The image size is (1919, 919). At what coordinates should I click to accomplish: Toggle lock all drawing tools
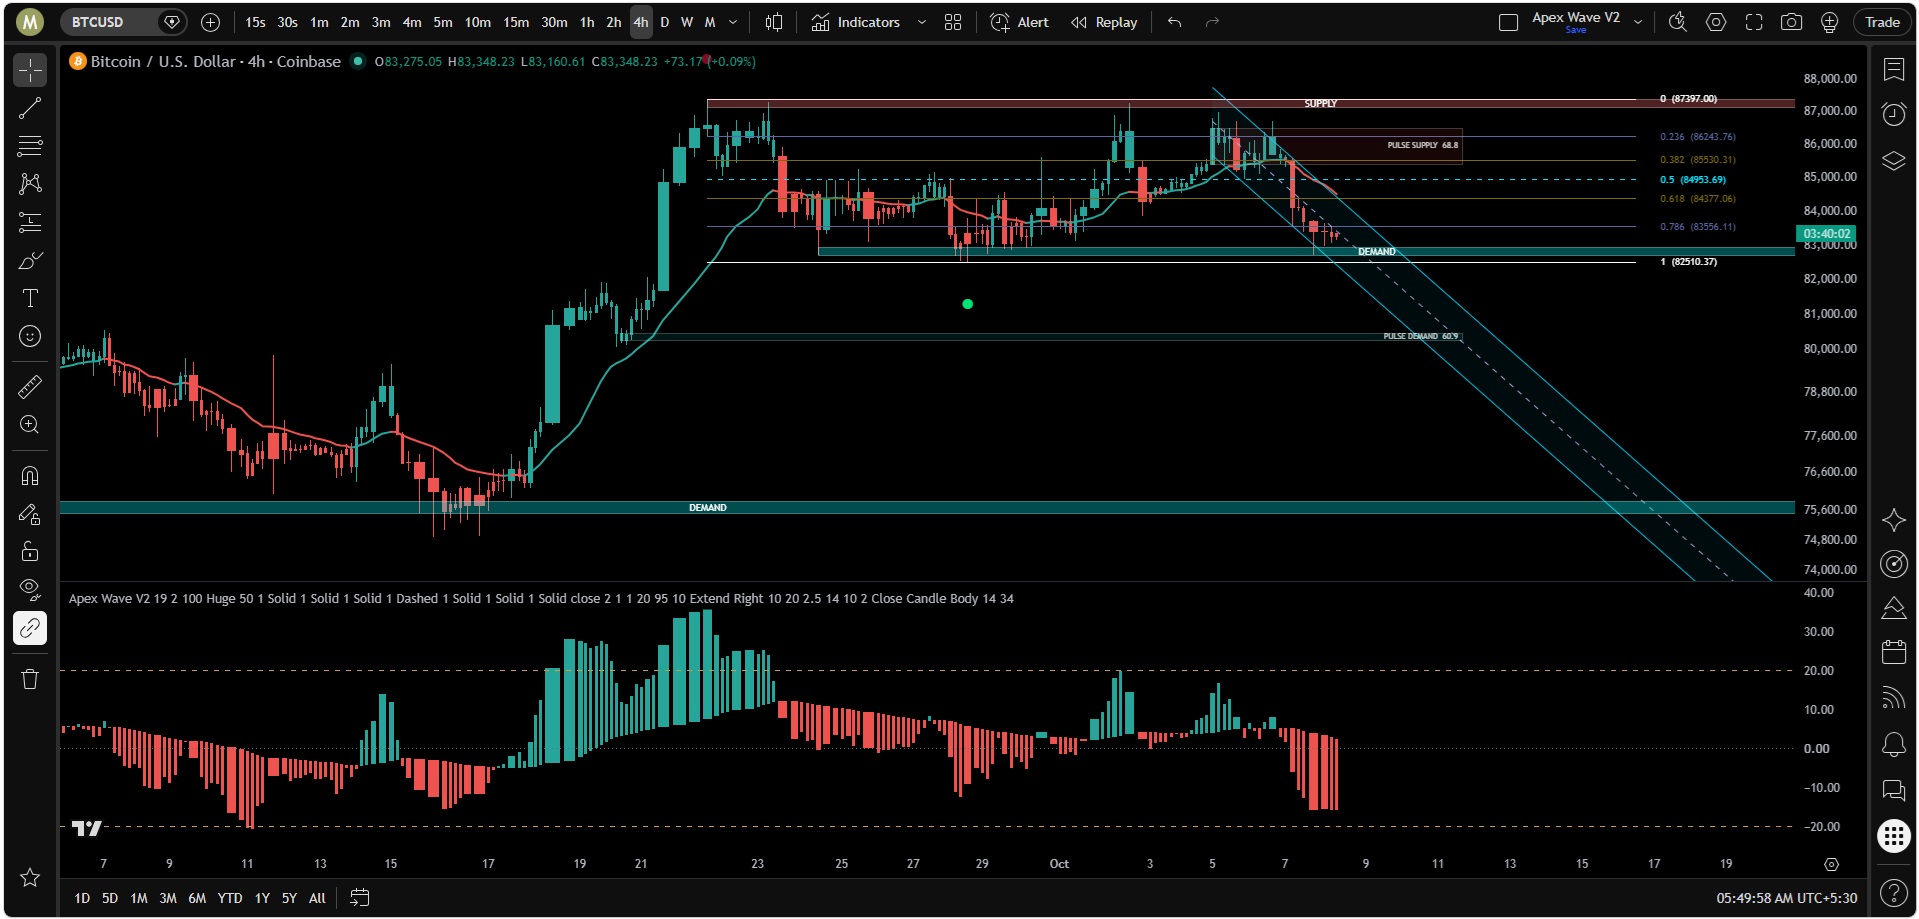30,552
